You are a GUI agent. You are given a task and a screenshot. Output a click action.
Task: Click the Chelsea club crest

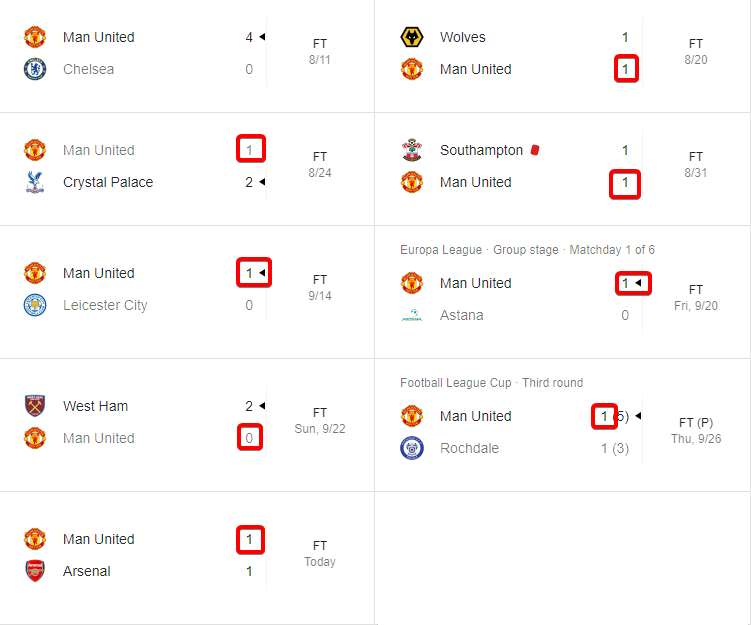tap(35, 70)
